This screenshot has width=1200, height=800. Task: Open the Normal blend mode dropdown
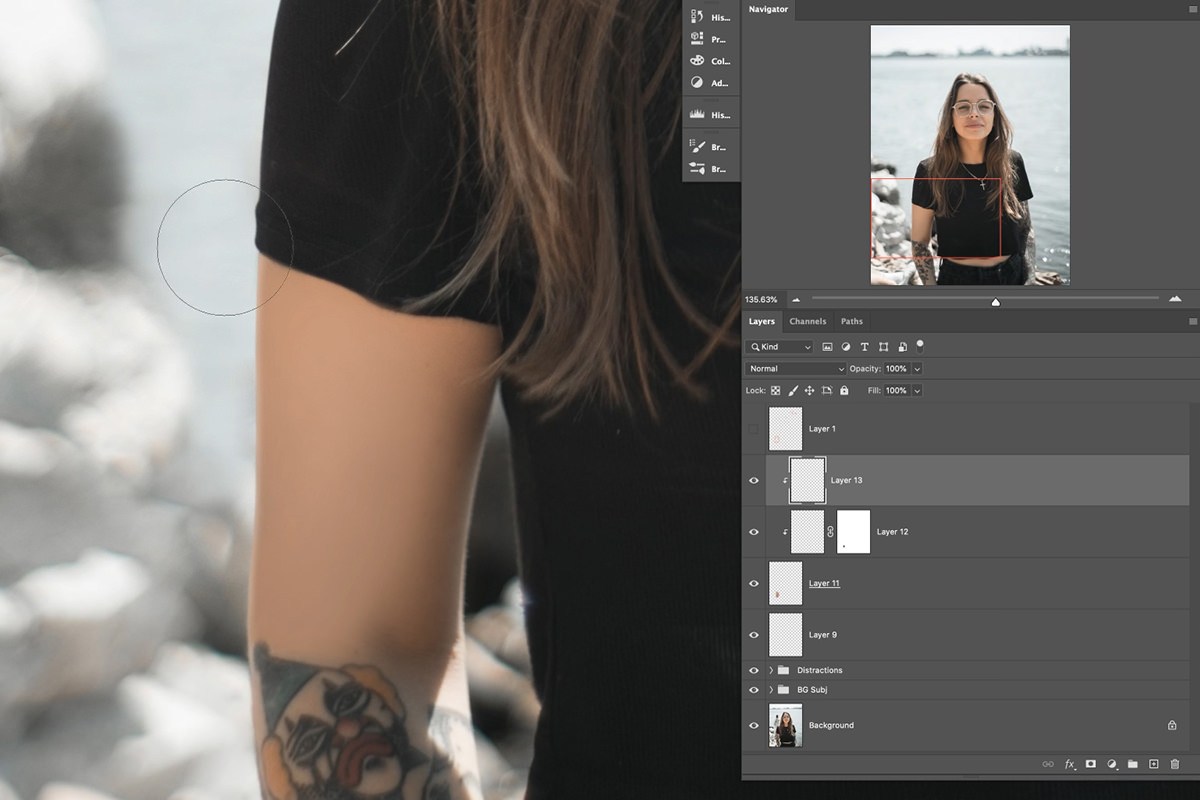tap(795, 369)
